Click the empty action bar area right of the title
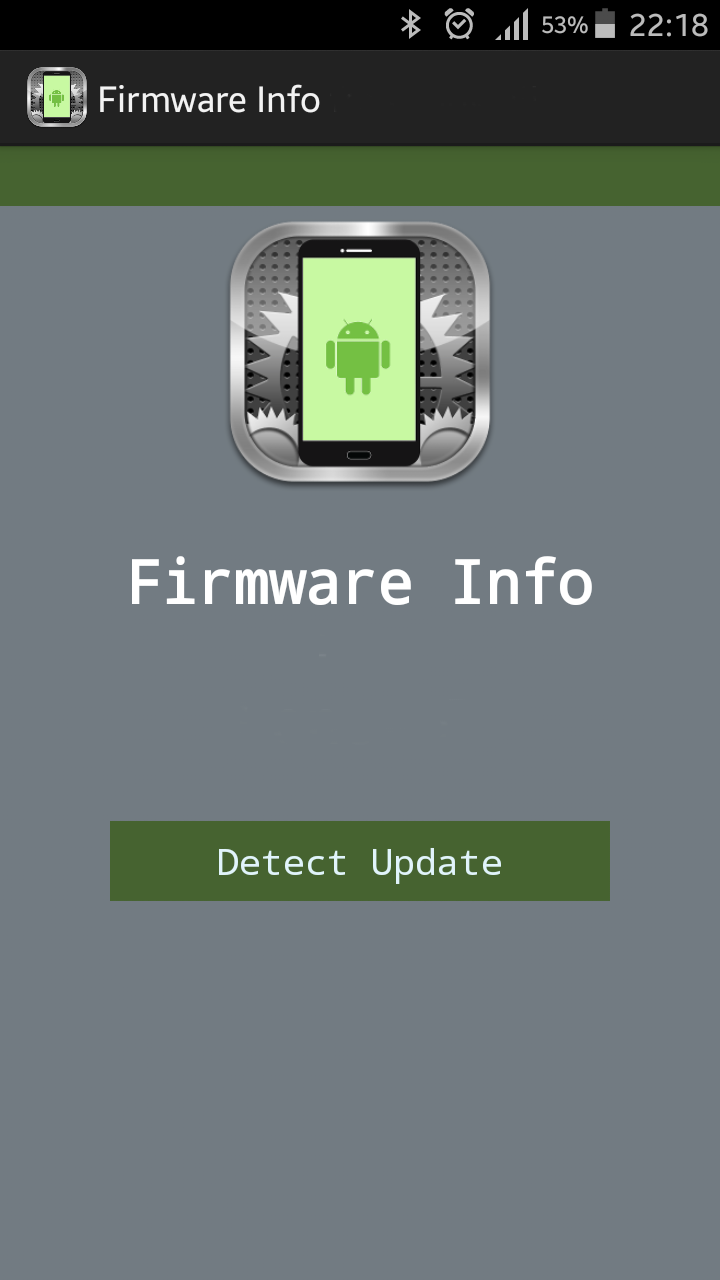The width and height of the screenshot is (720, 1280). pos(520,98)
